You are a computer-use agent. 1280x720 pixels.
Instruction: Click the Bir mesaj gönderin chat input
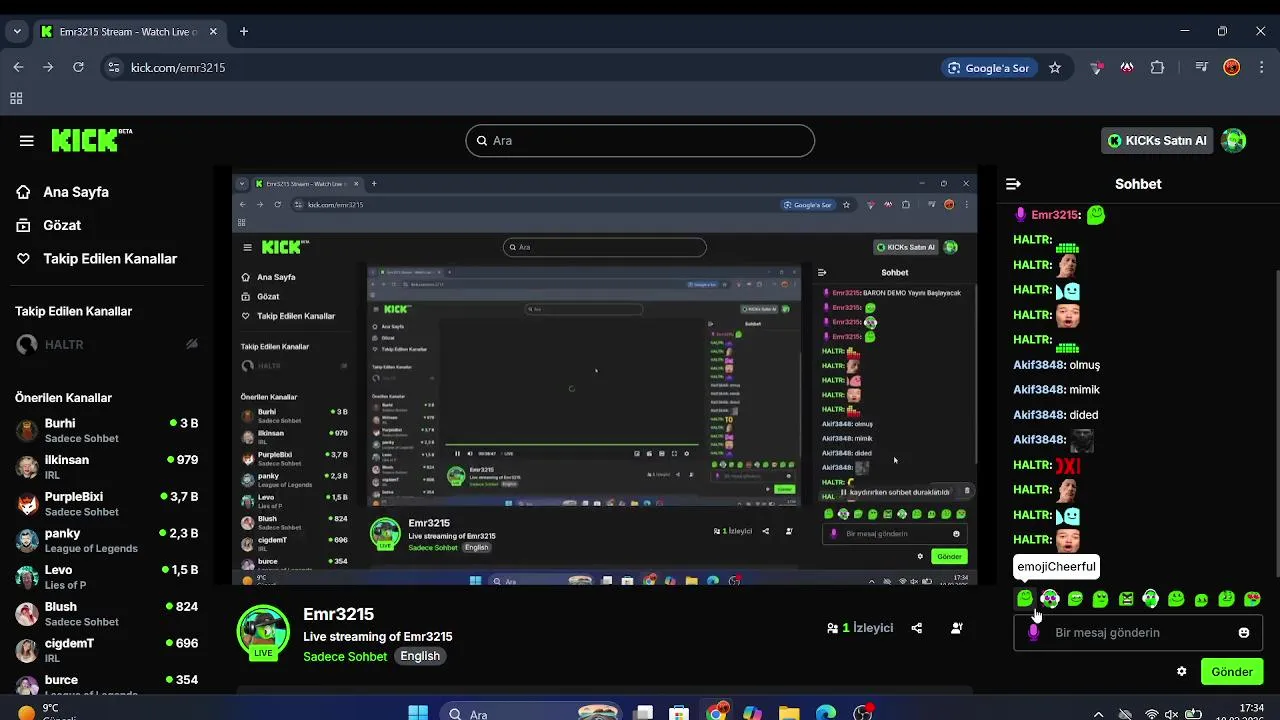pyautogui.click(x=1138, y=633)
